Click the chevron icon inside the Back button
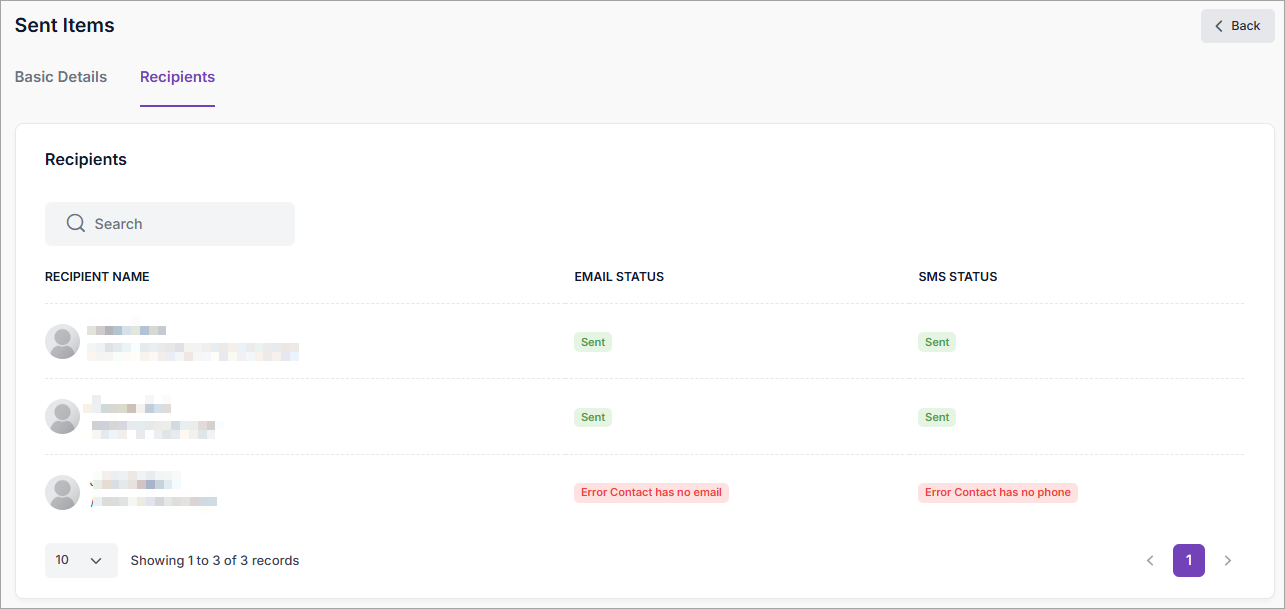The width and height of the screenshot is (1285, 609). (1219, 26)
